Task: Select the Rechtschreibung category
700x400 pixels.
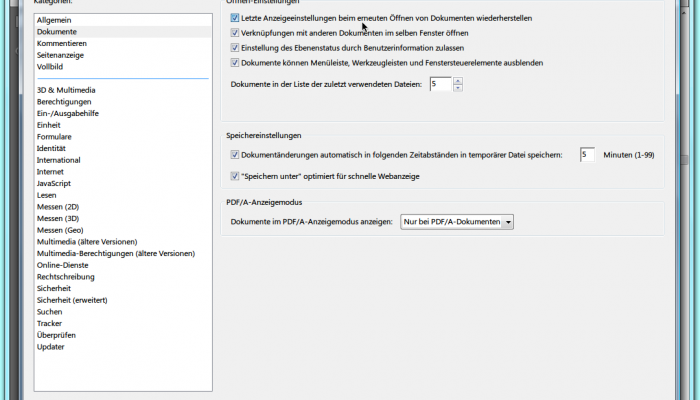Action: [x=66, y=277]
